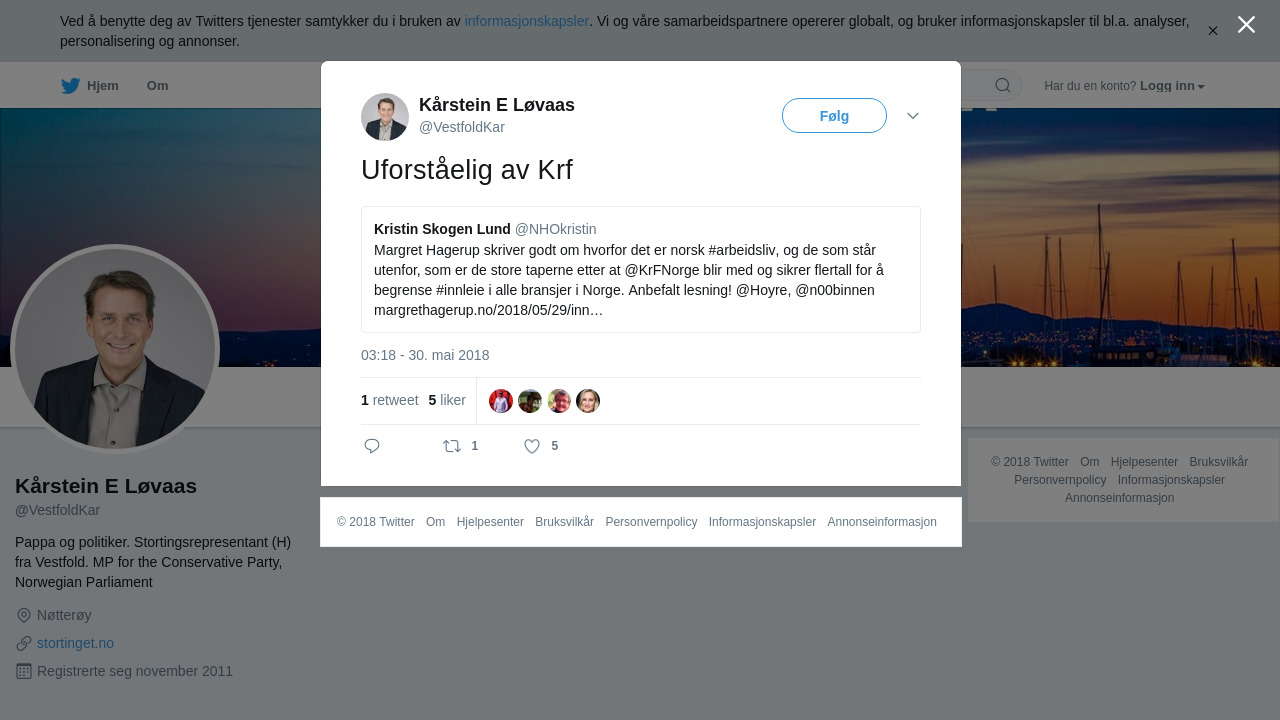Expand the tweet options chevron menu
The image size is (1280, 720).
coord(913,116)
